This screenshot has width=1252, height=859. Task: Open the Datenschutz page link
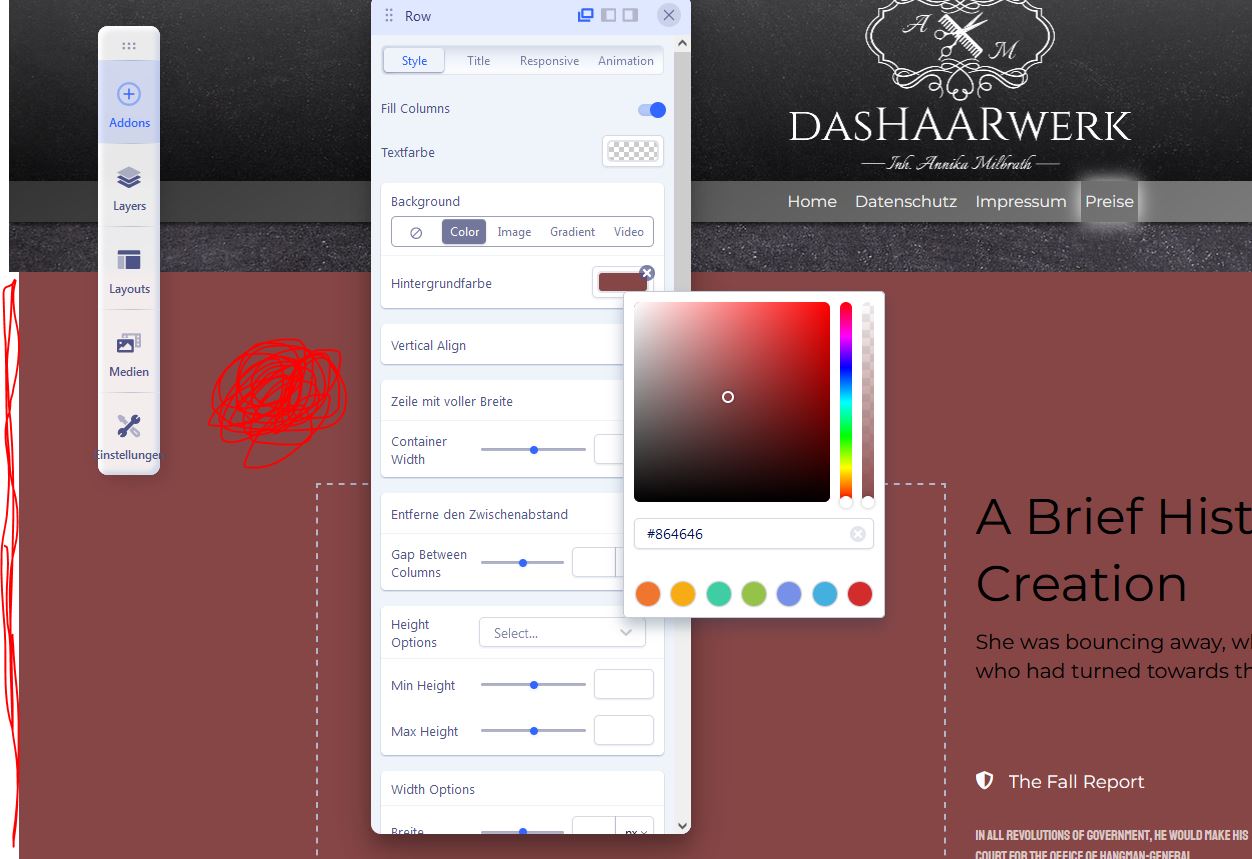[905, 201]
